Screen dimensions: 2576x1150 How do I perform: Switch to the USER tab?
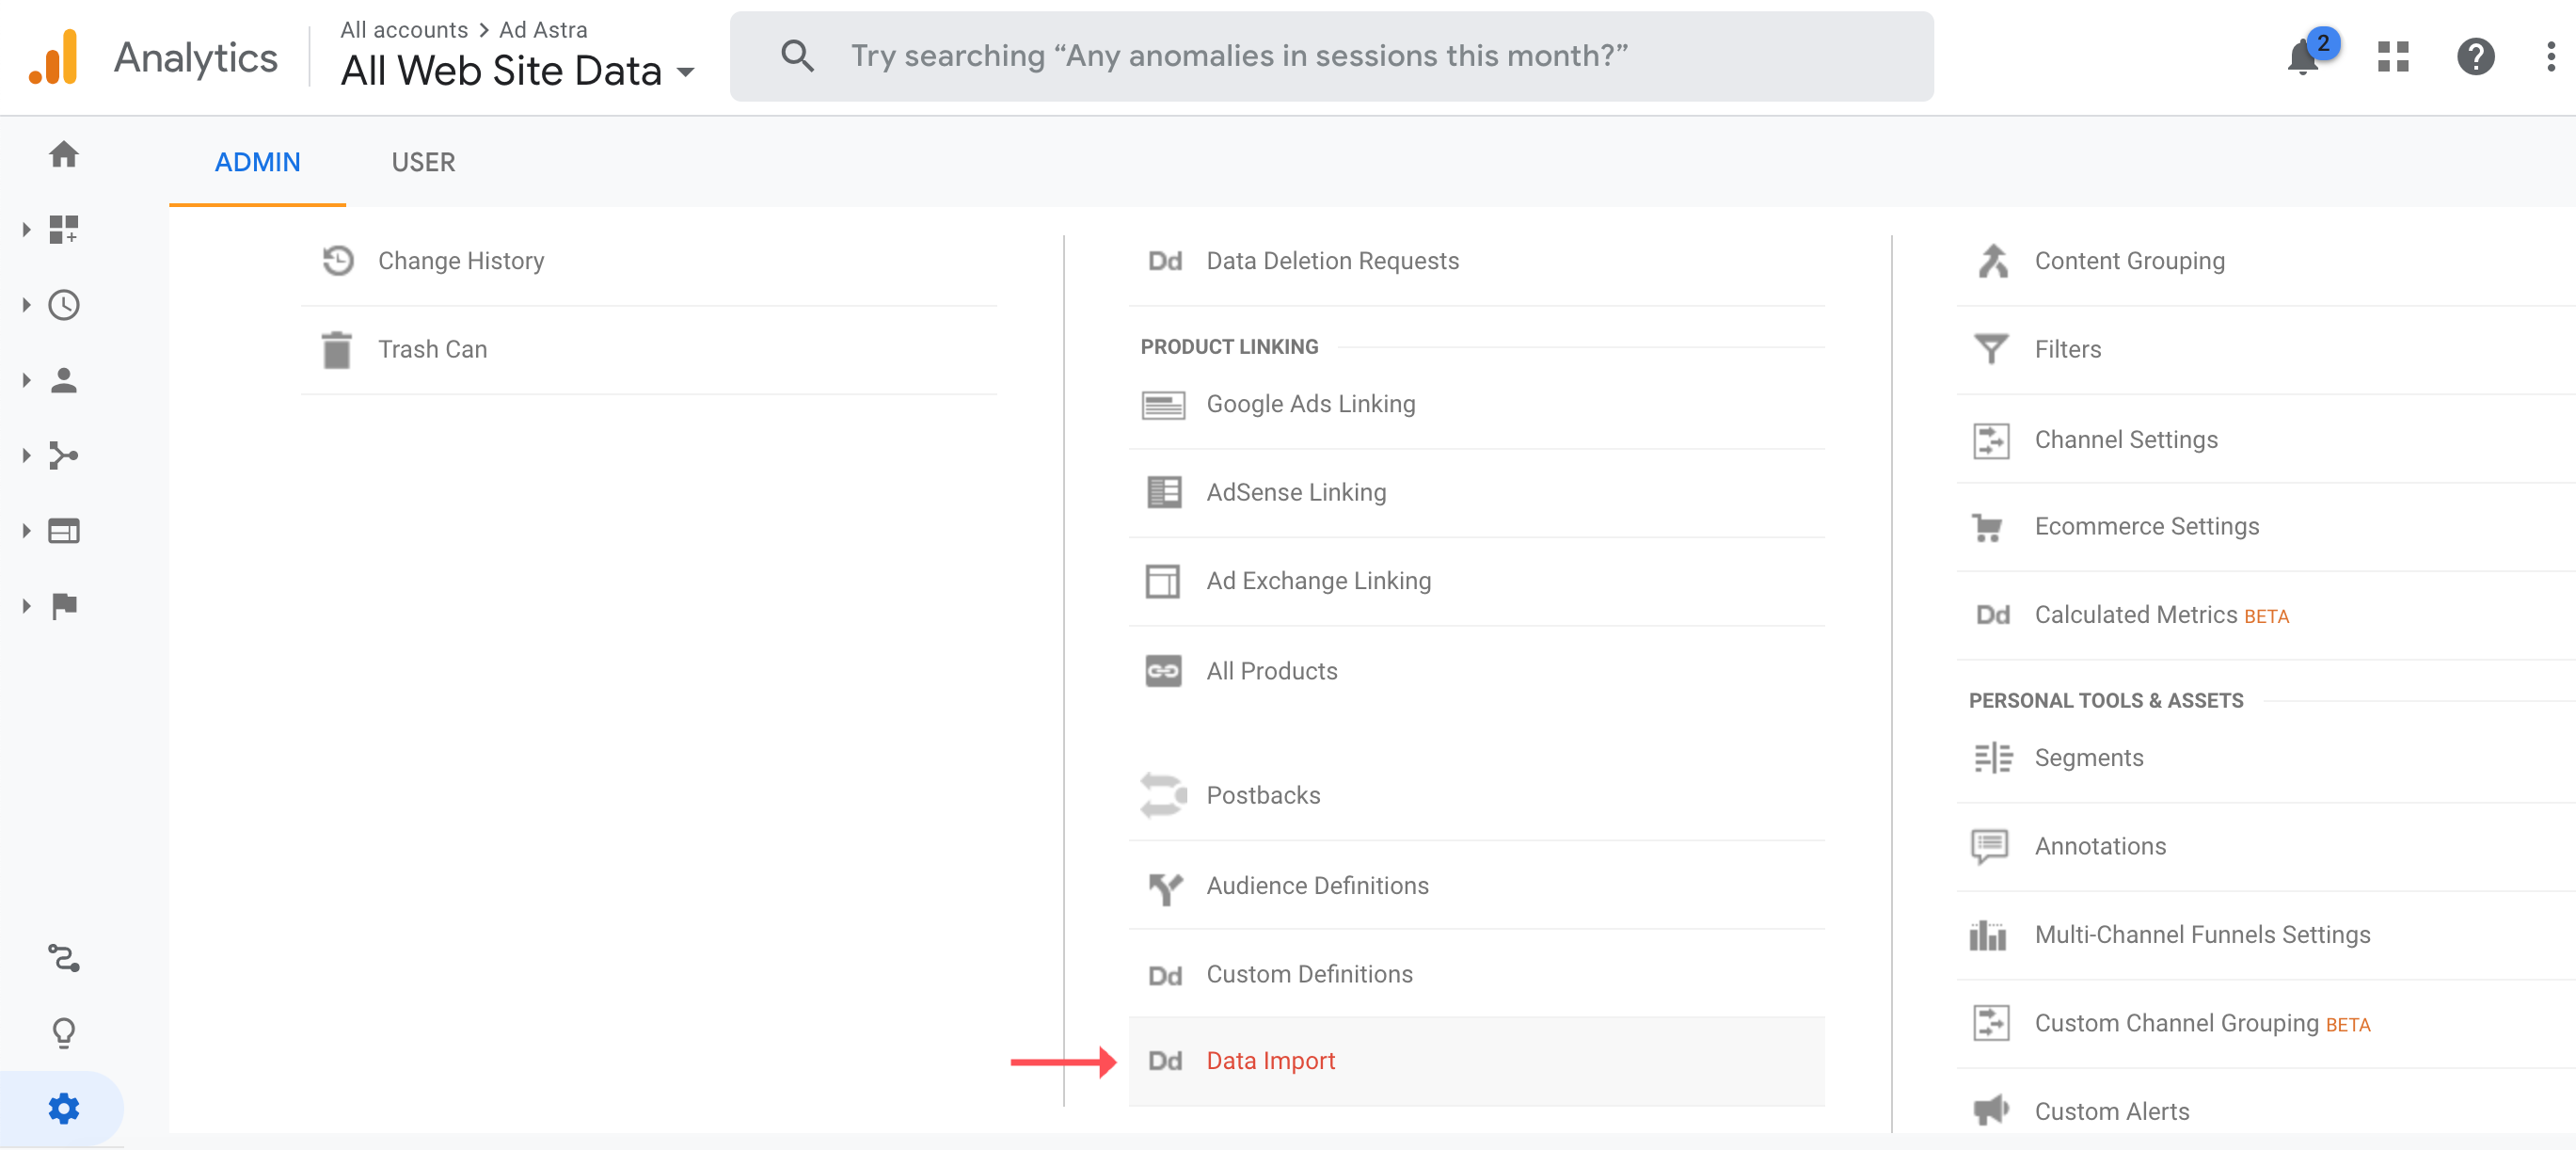[423, 162]
